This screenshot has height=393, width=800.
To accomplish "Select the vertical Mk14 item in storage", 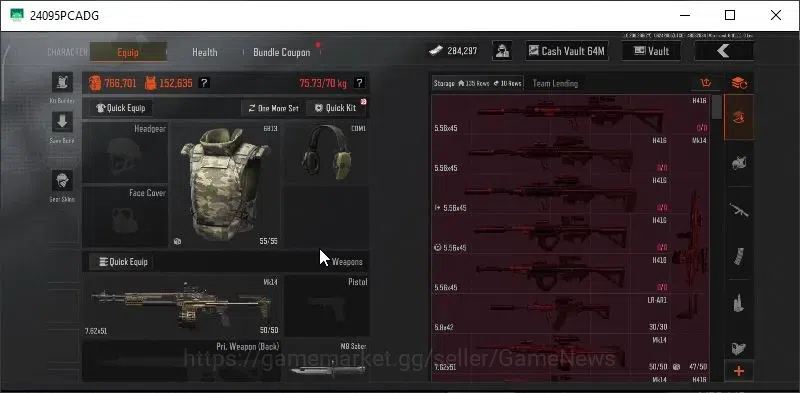I will coord(690,255).
